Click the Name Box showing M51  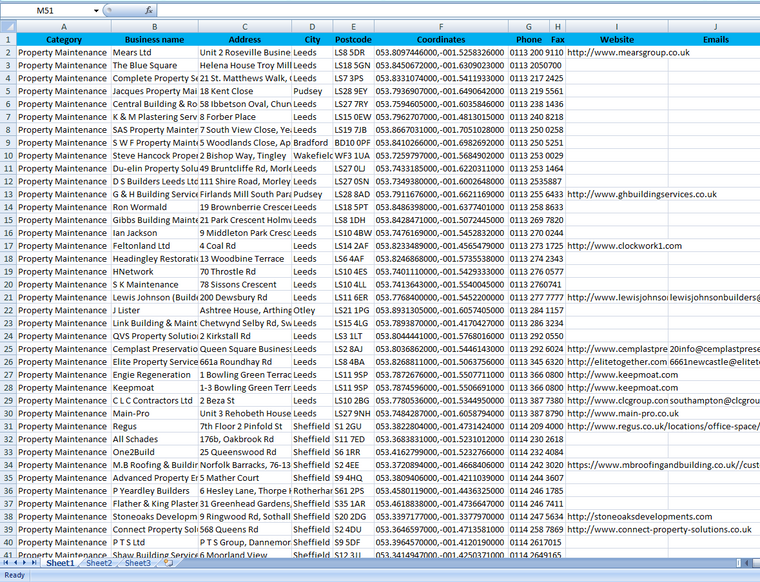coord(45,10)
